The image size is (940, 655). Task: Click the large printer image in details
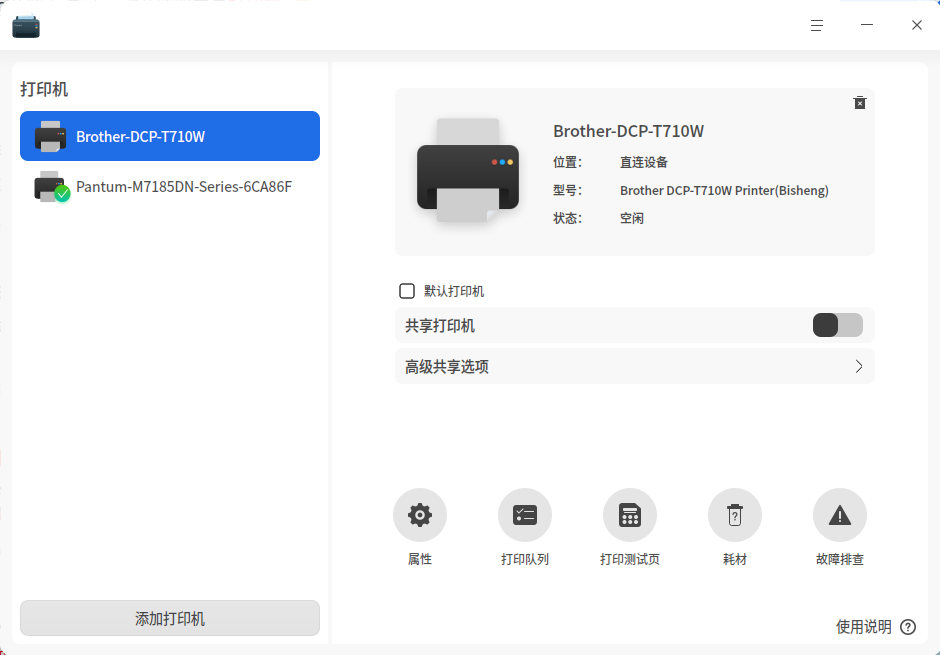pyautogui.click(x=468, y=171)
